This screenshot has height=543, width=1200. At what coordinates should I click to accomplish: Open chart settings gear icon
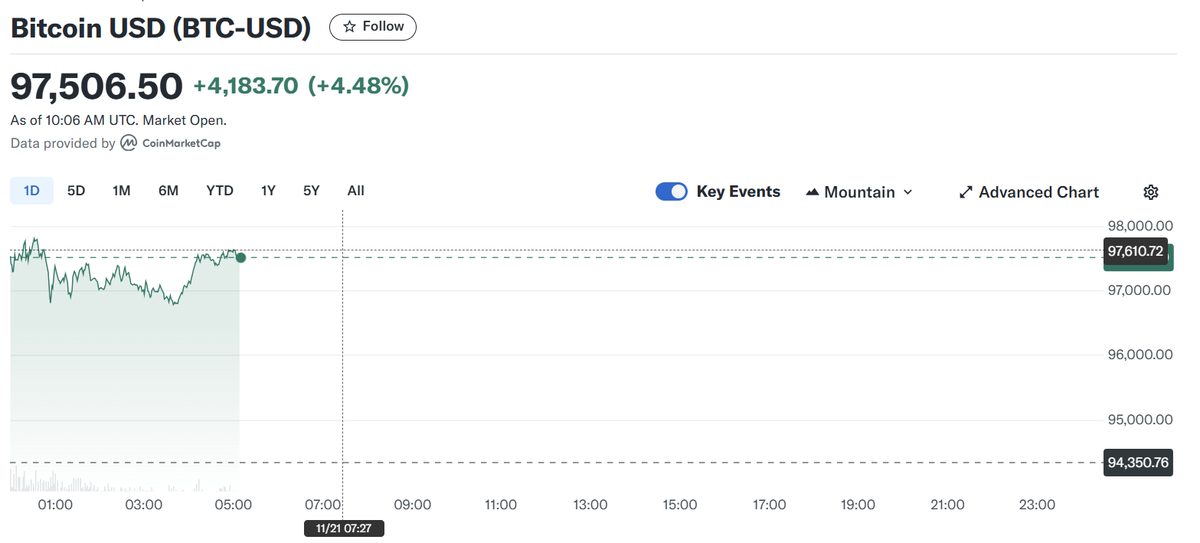(1151, 192)
